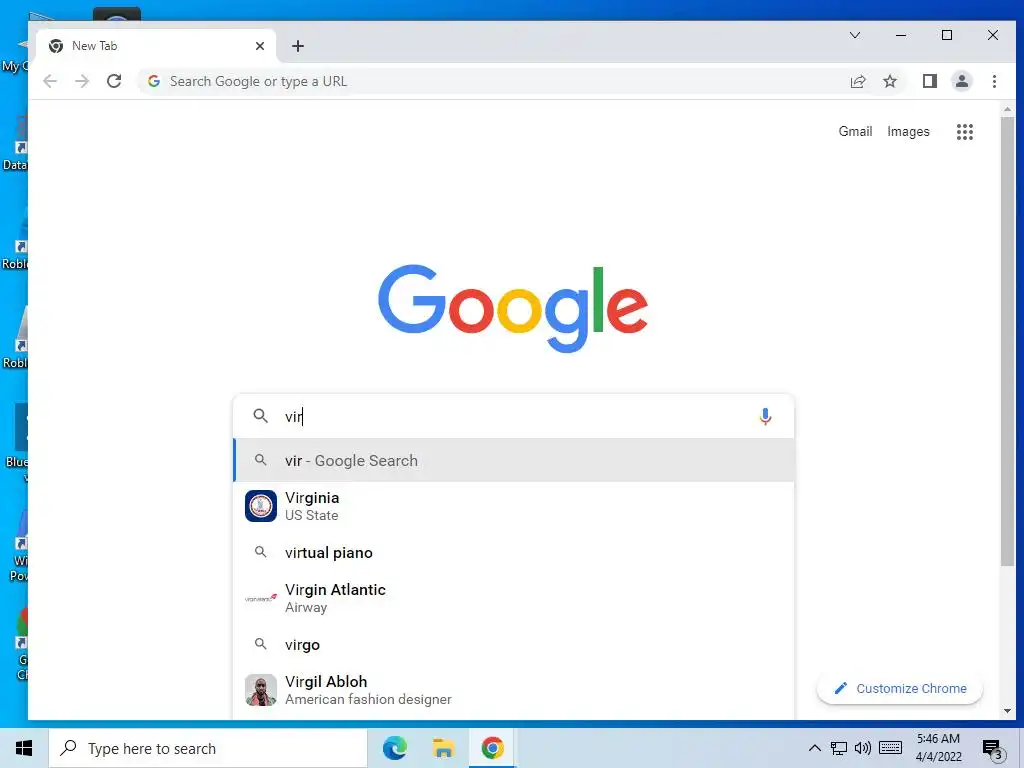Open the profile avatar icon

tap(962, 82)
